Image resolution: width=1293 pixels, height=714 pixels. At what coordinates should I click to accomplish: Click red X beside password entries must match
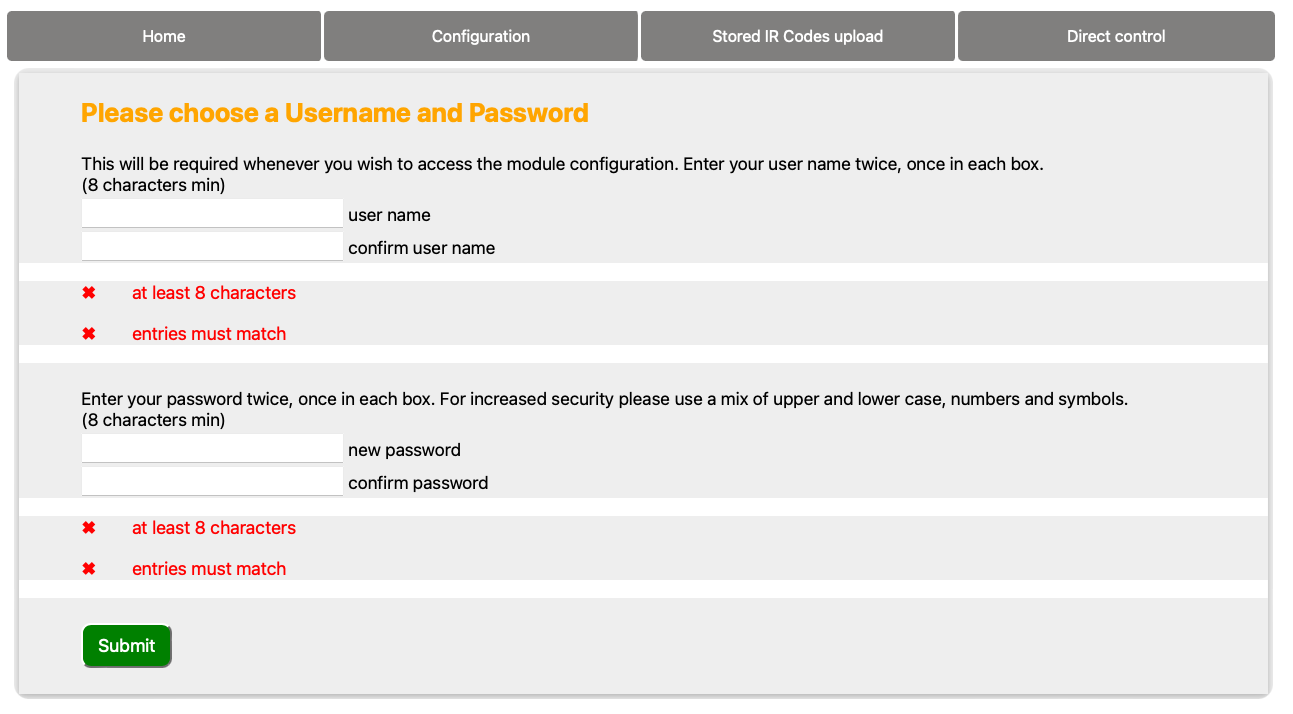coord(89,569)
